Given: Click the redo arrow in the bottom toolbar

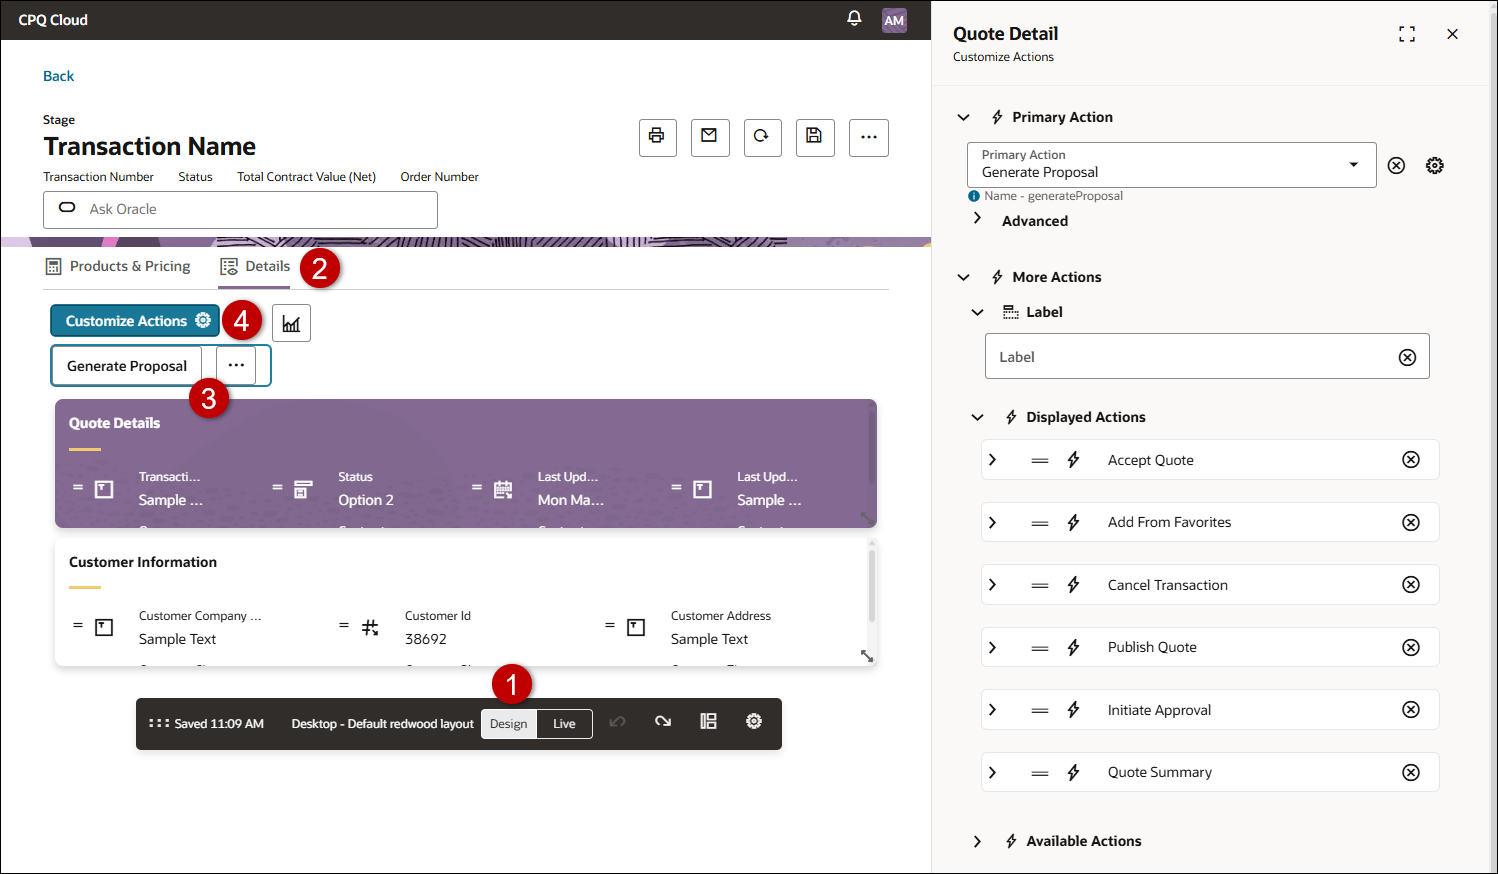Looking at the screenshot, I should click(663, 722).
